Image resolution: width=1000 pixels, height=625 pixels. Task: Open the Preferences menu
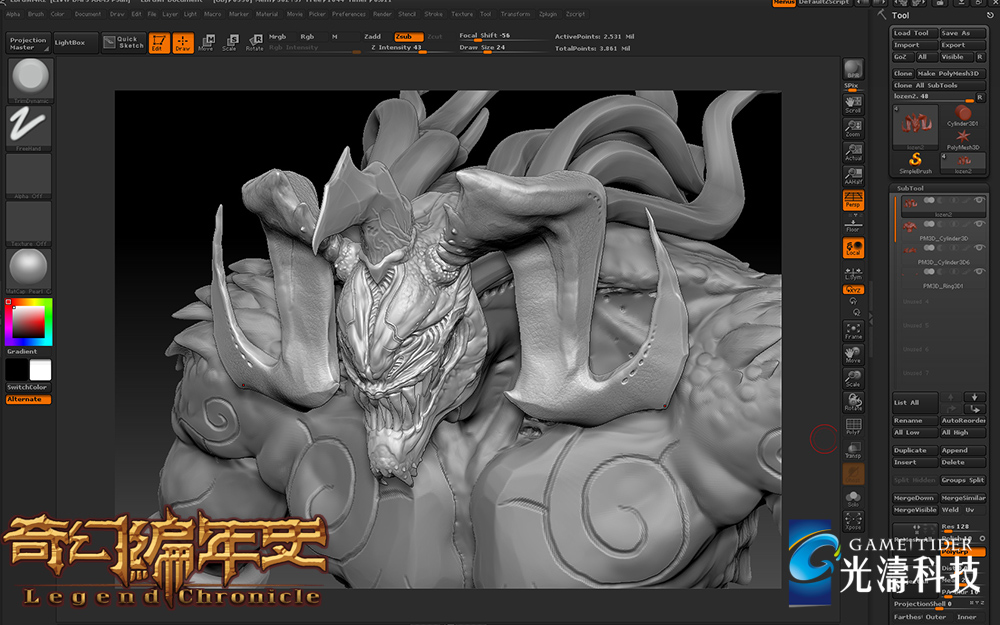(349, 14)
